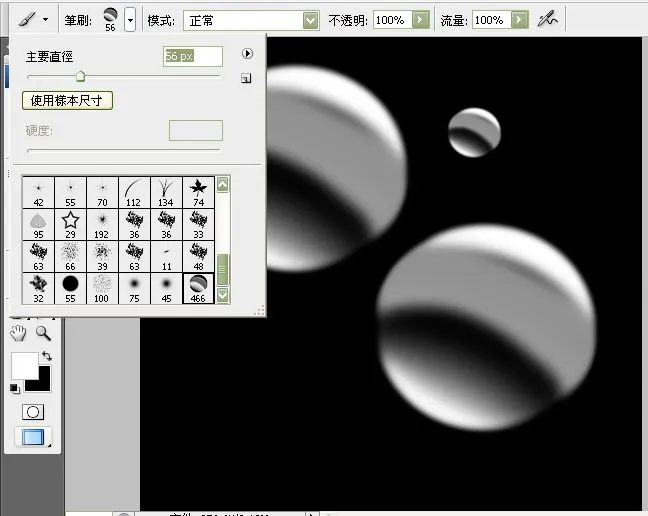Select the soft round brush 75
This screenshot has height=516, width=648.
click(x=134, y=288)
